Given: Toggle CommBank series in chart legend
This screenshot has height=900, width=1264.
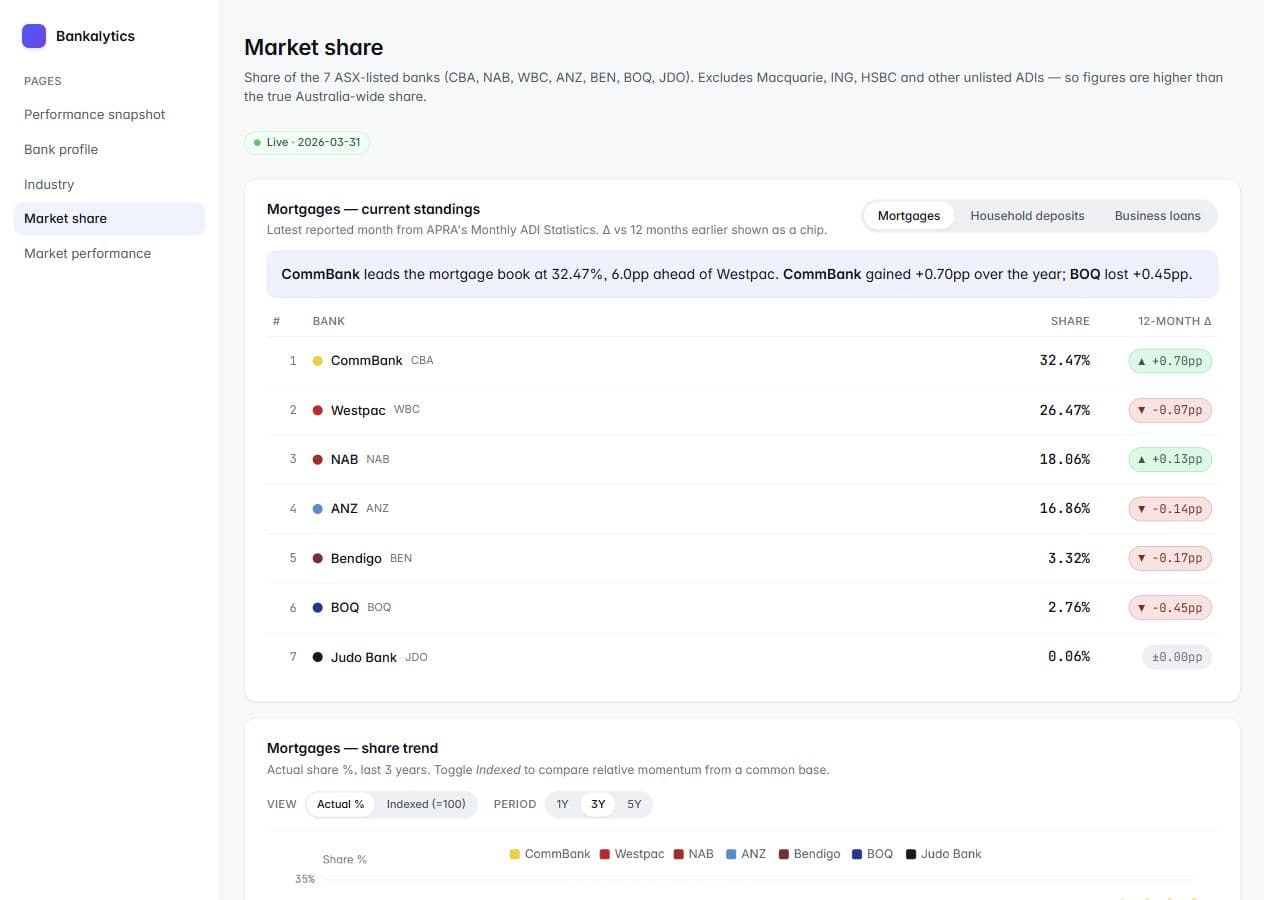Looking at the screenshot, I should point(550,854).
